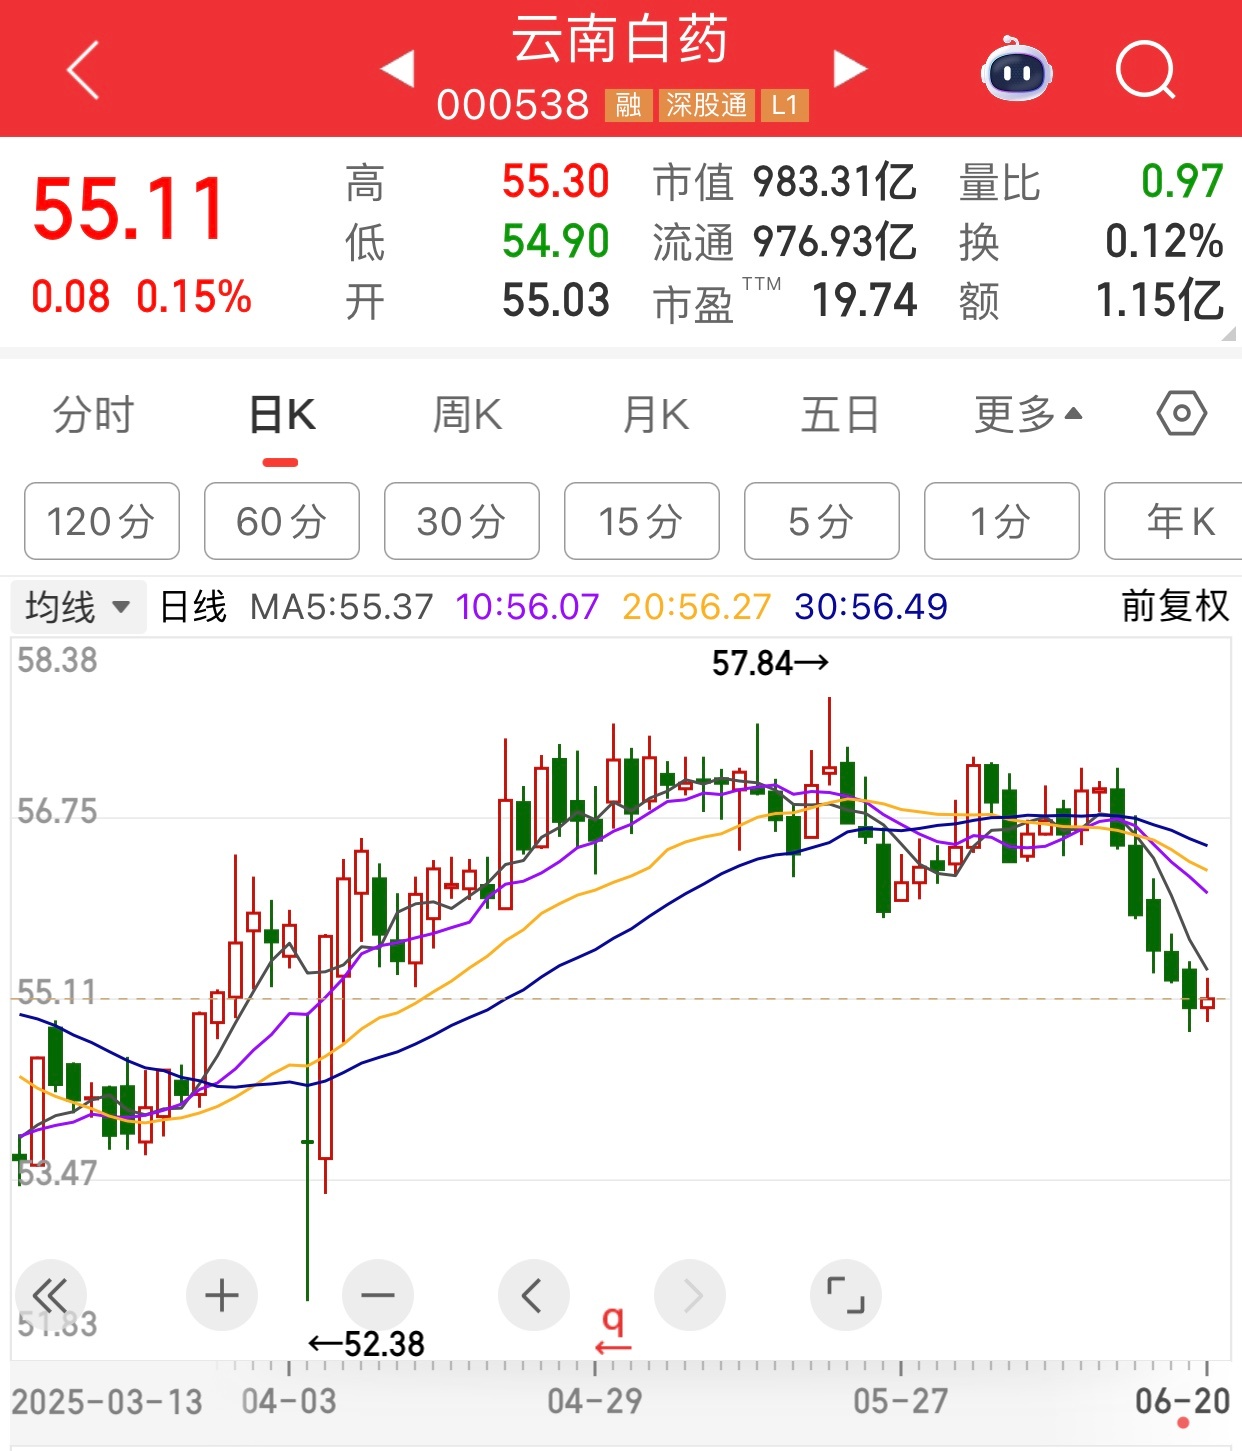Tap the 57.84 high price annotation

coord(770,662)
